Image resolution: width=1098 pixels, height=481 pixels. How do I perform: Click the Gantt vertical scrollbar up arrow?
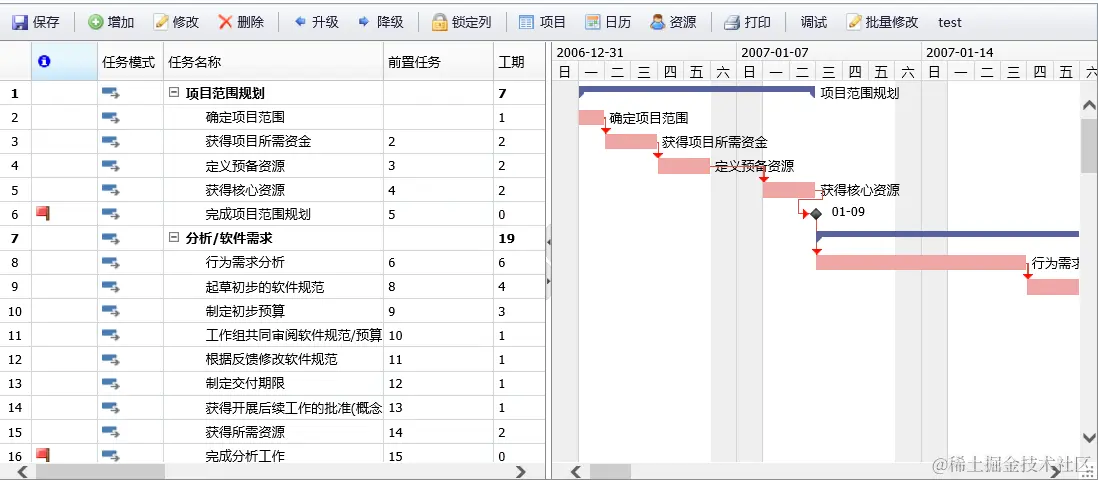point(1089,106)
